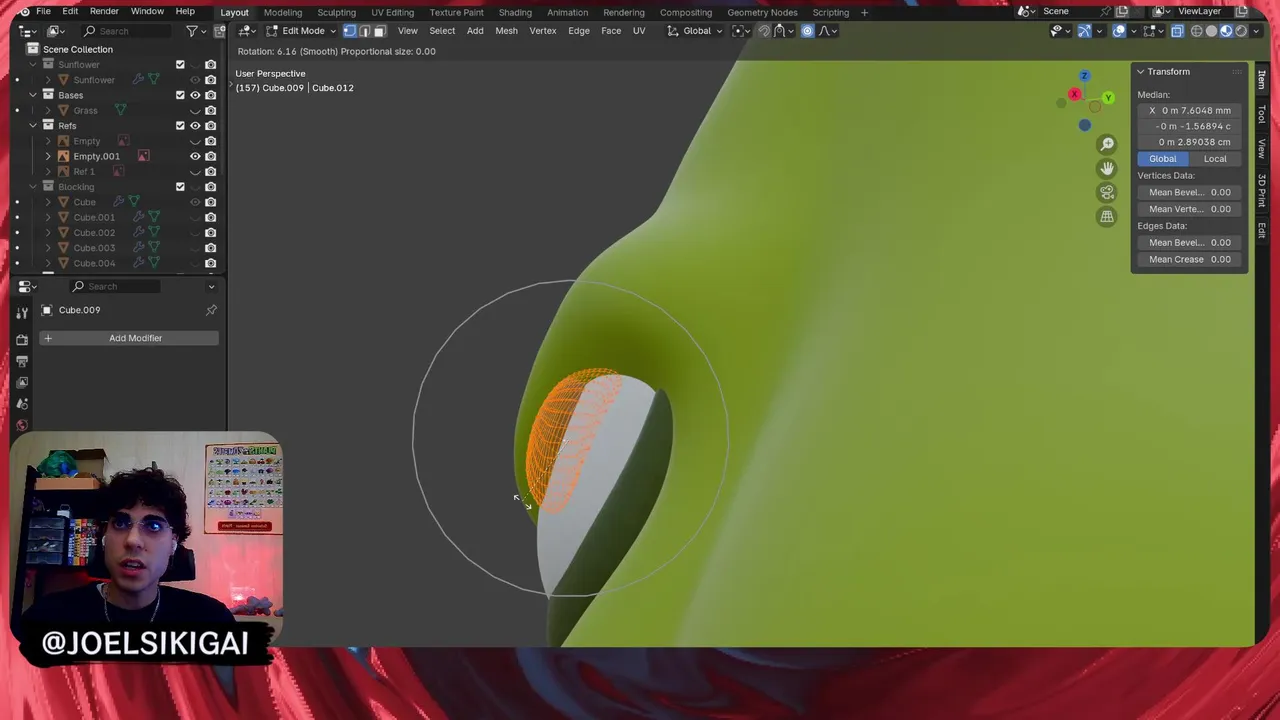Screen dimensions: 1280x720
Task: Open outliner filter dropdown
Action: coord(195,31)
